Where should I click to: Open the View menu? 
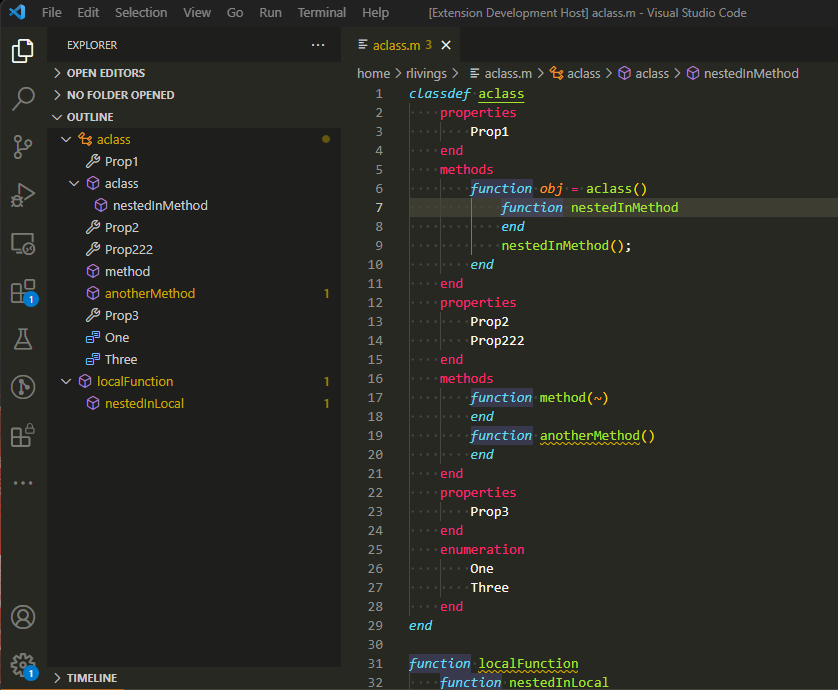point(197,12)
